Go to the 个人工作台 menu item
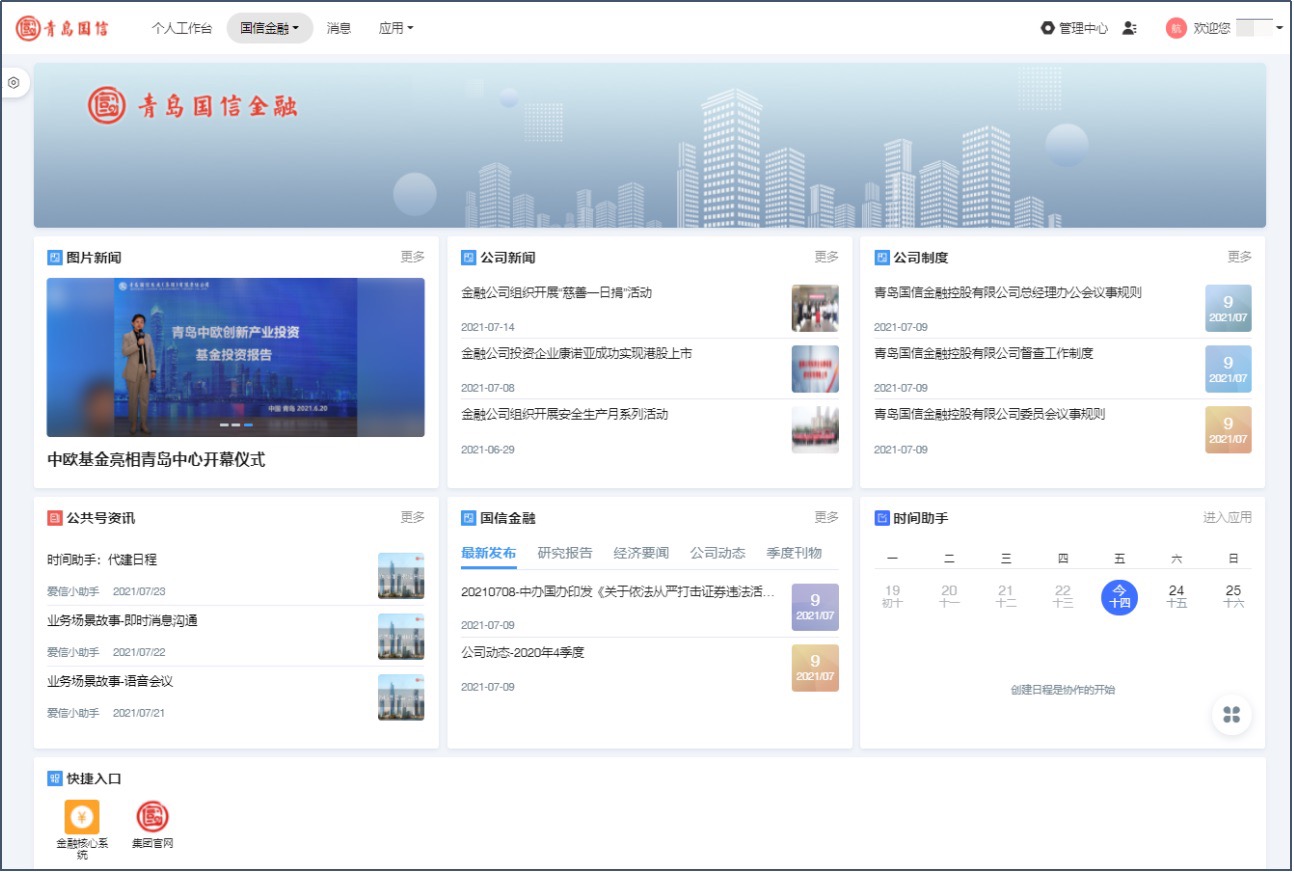This screenshot has height=872, width=1294. tap(182, 28)
